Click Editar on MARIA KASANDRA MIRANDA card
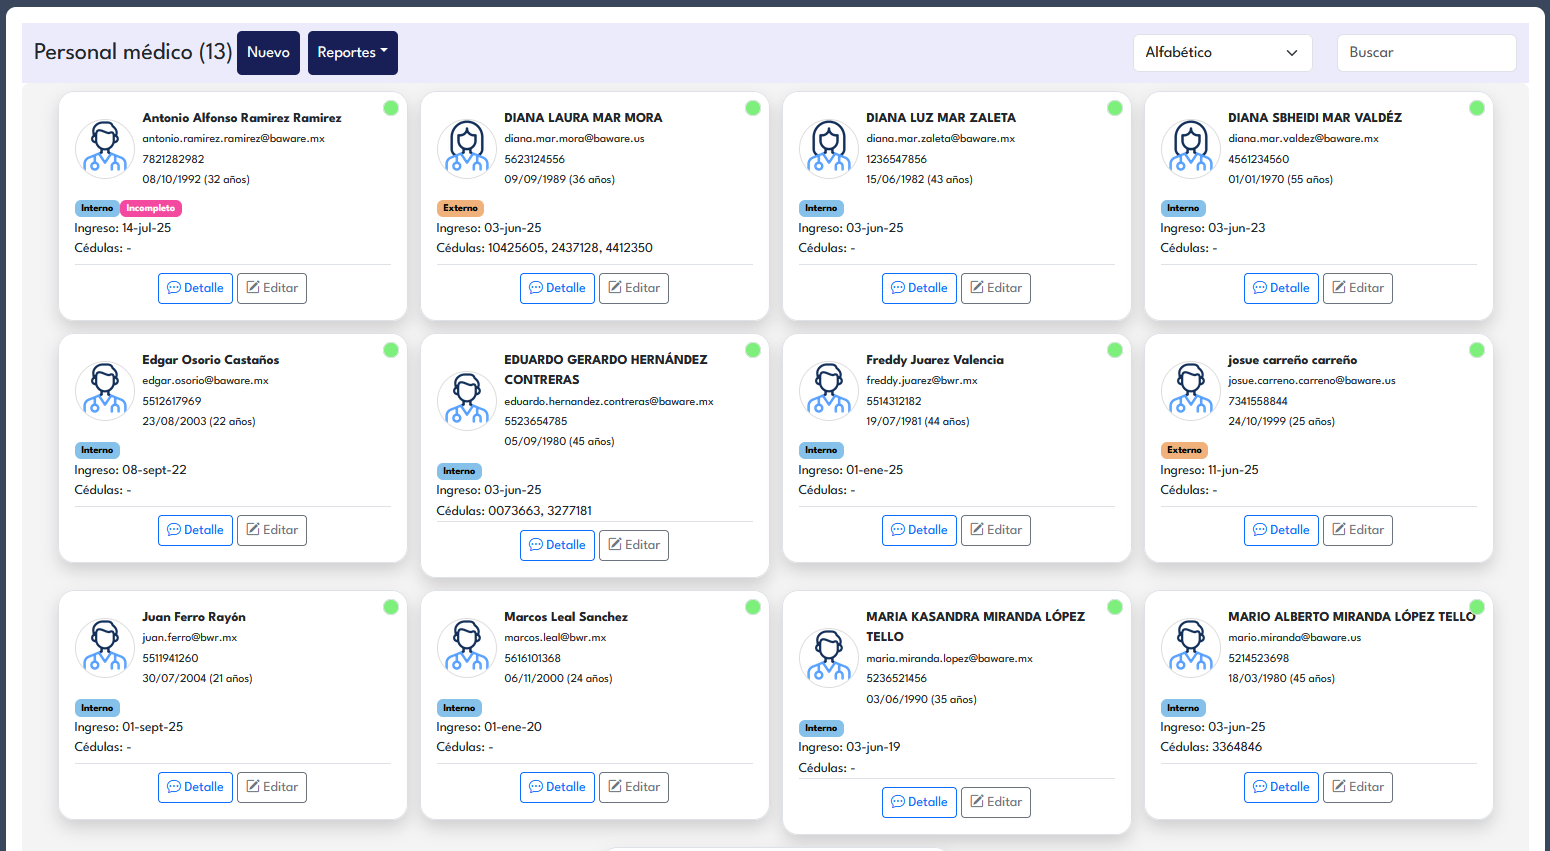 (995, 802)
